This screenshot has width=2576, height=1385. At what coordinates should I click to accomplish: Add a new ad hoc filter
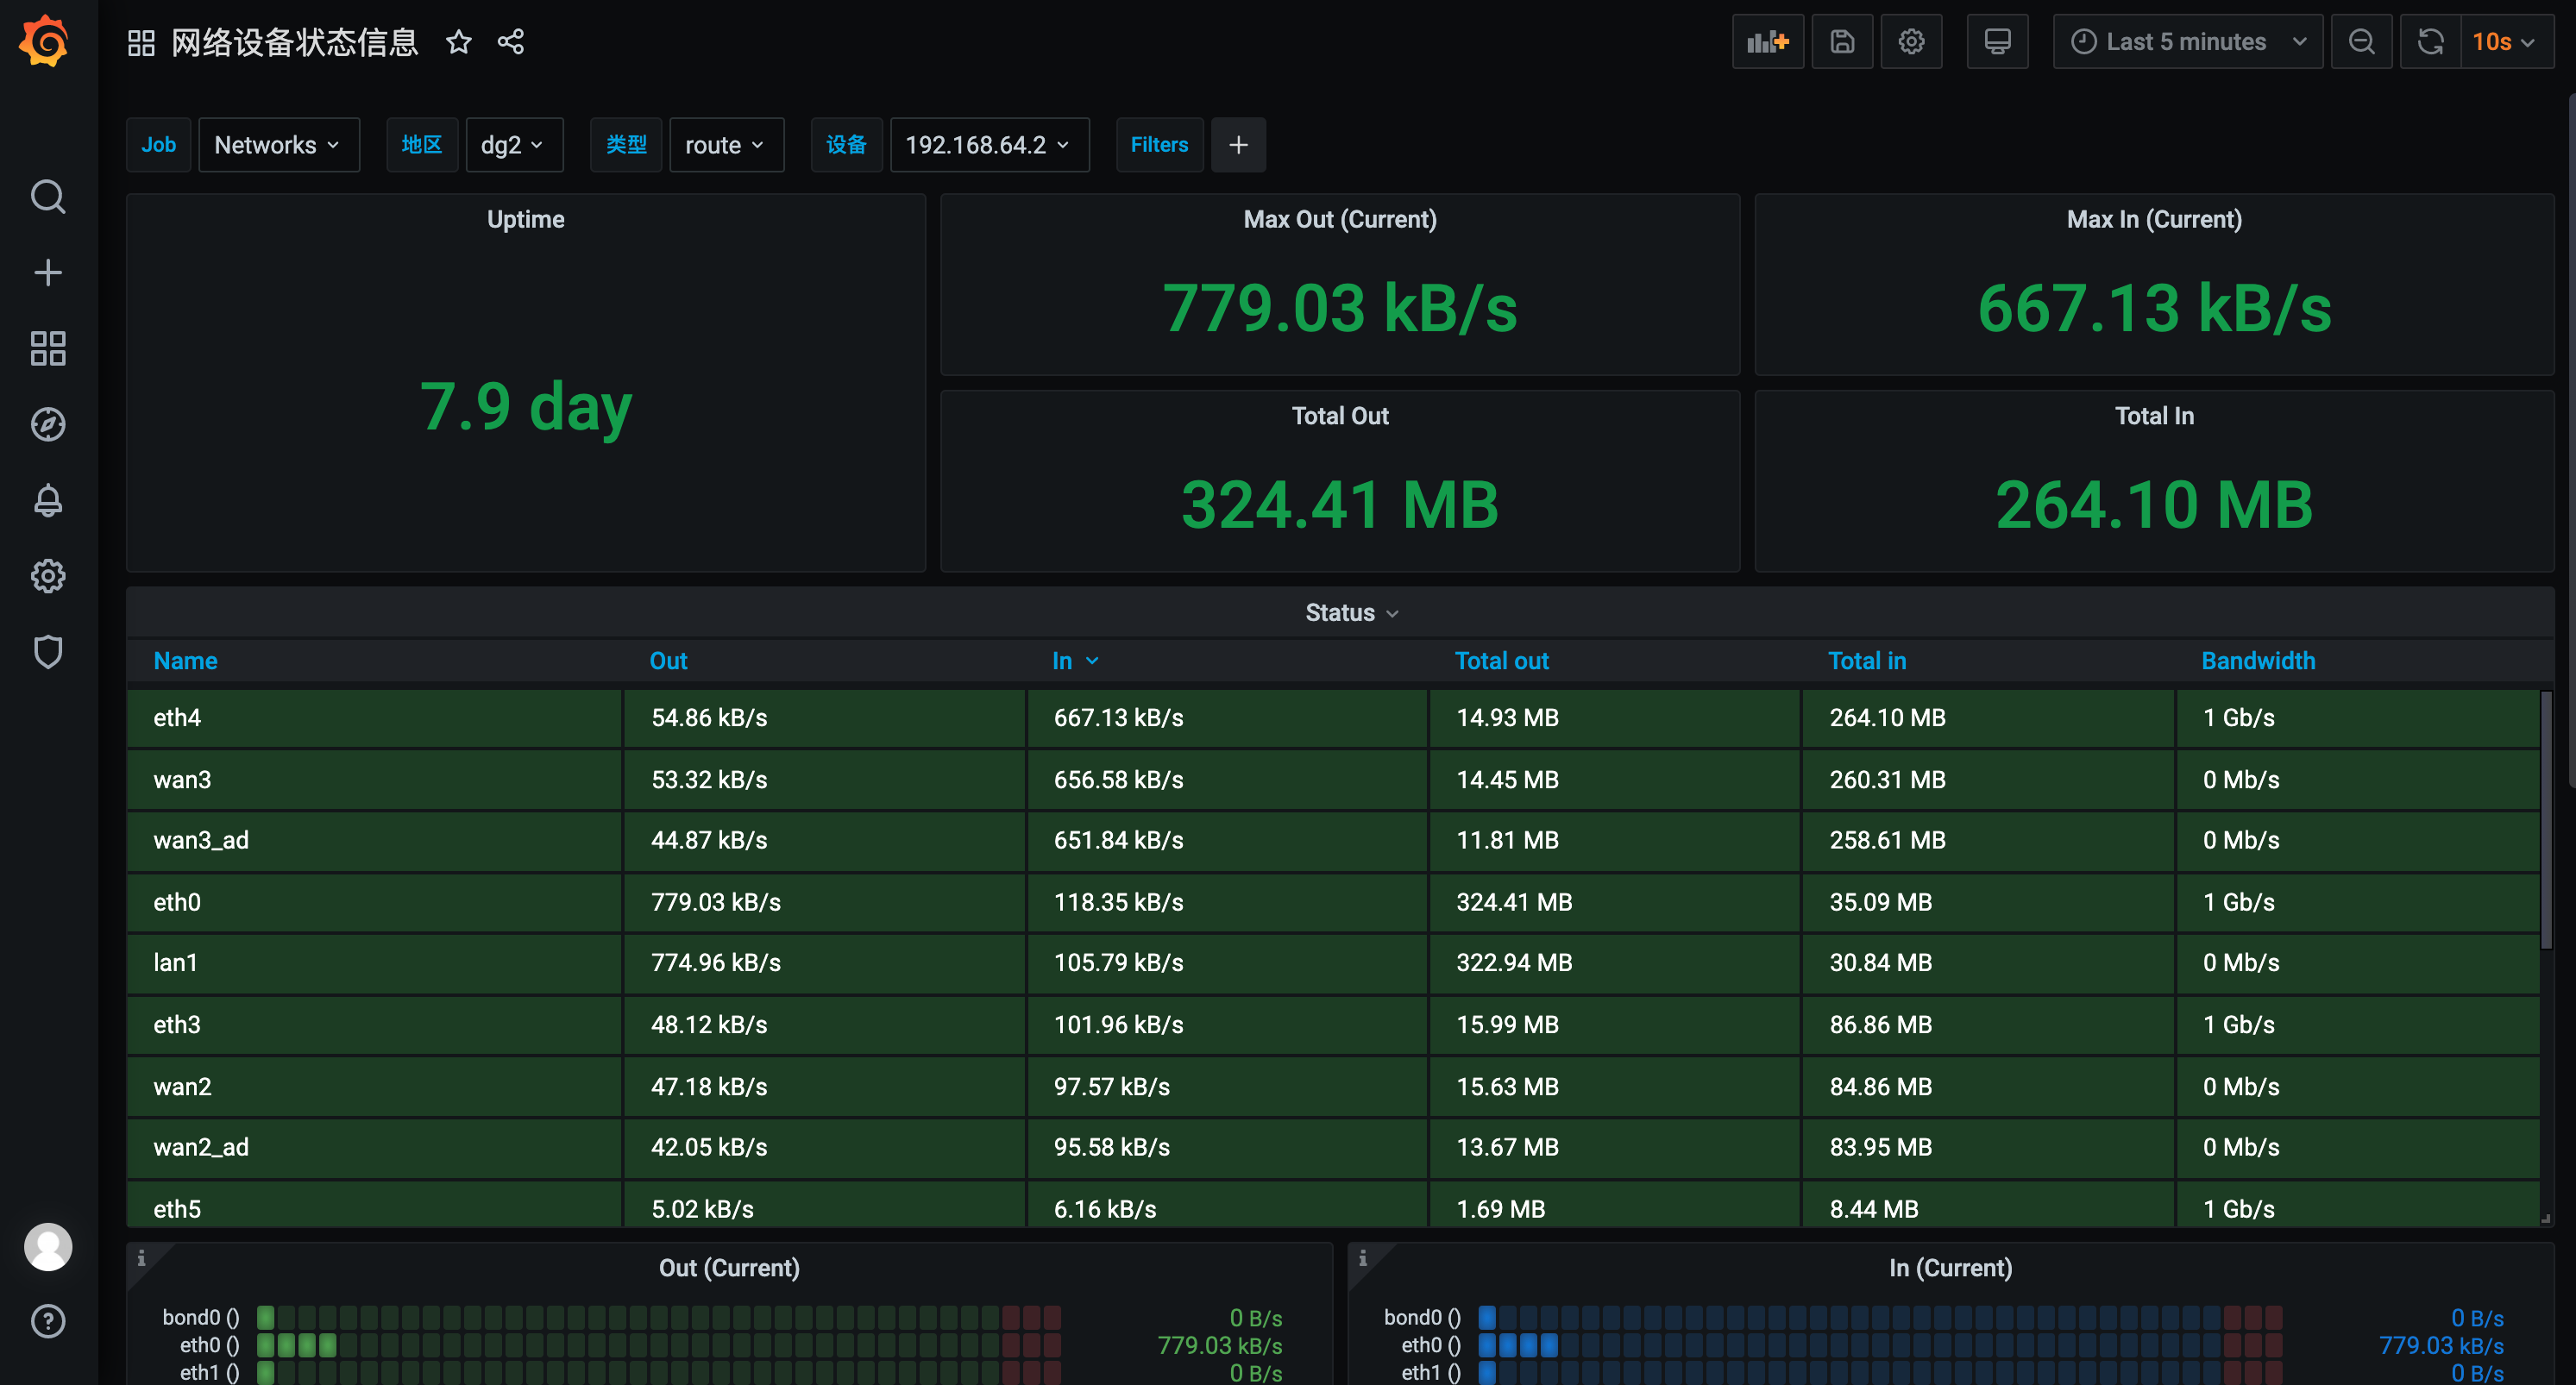pos(1238,145)
